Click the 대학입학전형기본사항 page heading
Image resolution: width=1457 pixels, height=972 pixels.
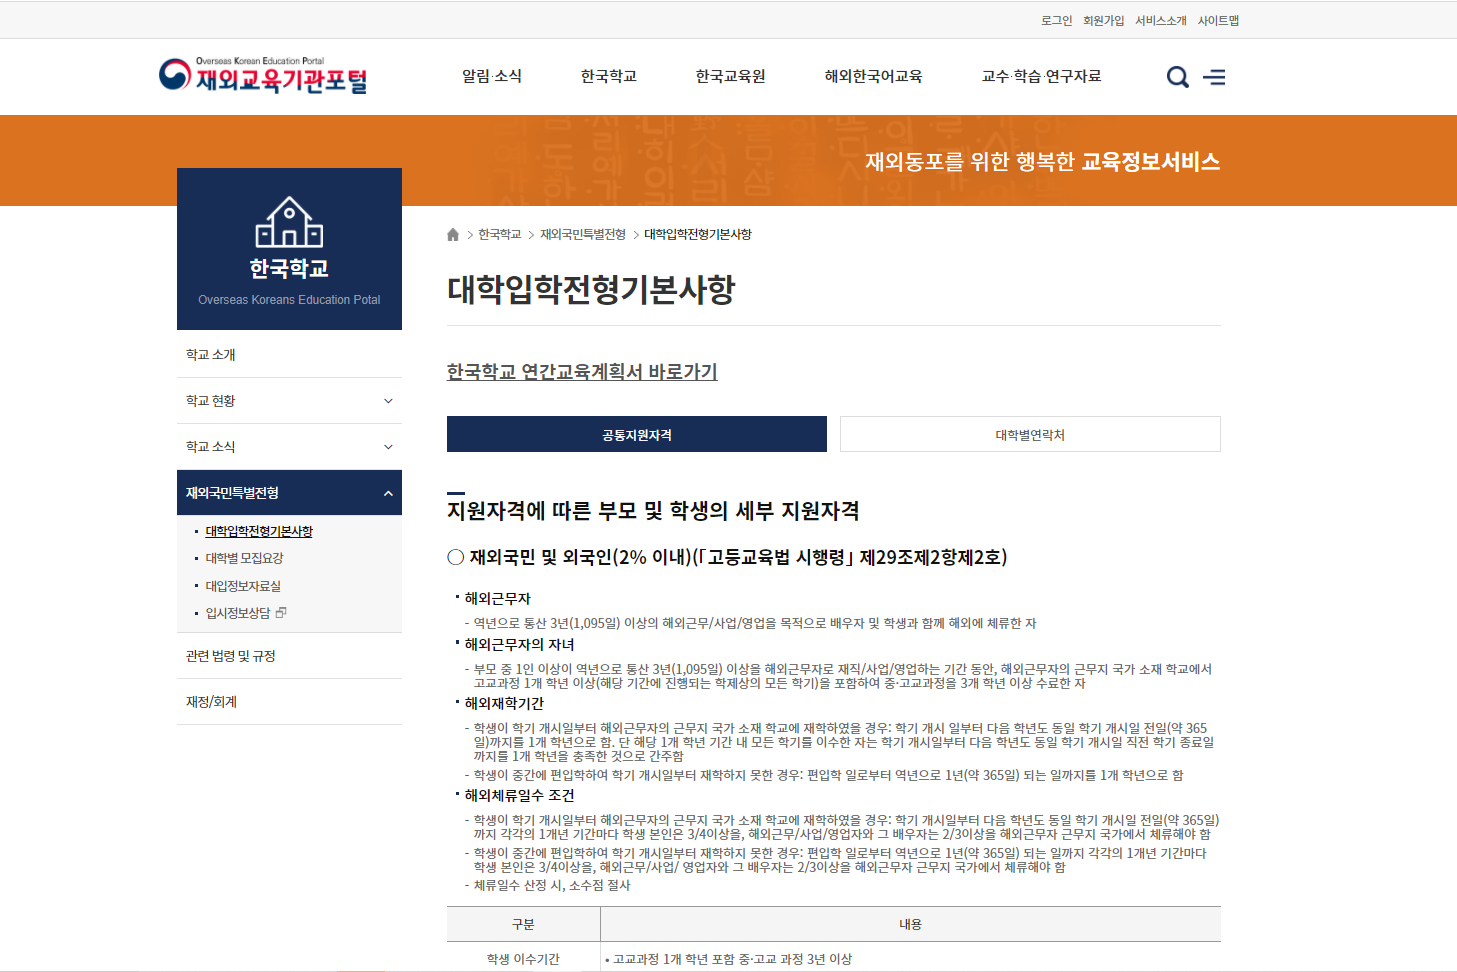coord(591,289)
